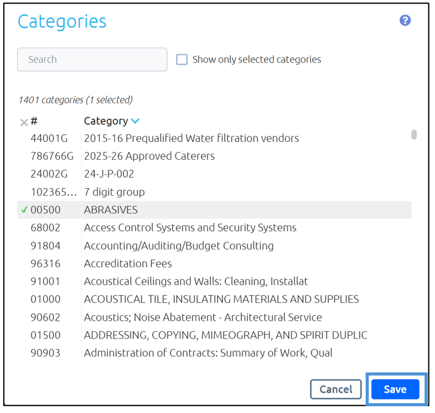The image size is (435, 413).
Task: Clear selections with the X icon
Action: (x=24, y=123)
